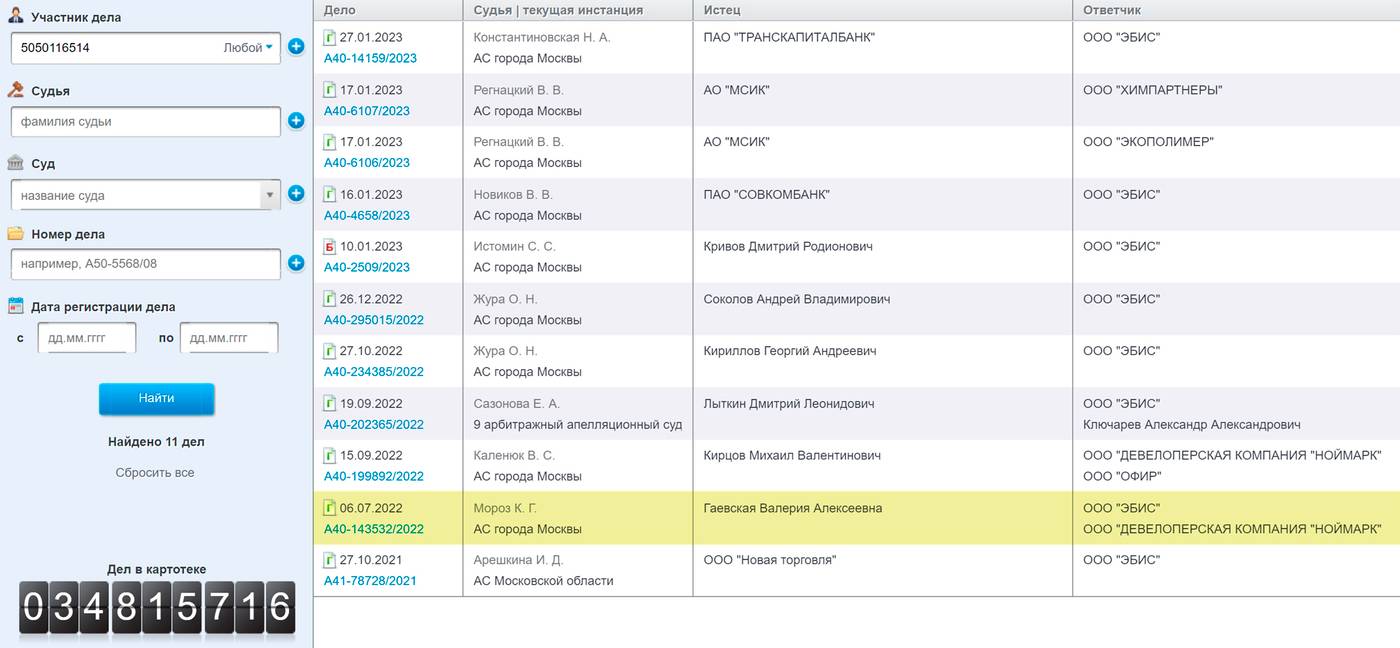Click the Судья | текущая инстанция column header
The image size is (1400, 648).
tap(558, 10)
